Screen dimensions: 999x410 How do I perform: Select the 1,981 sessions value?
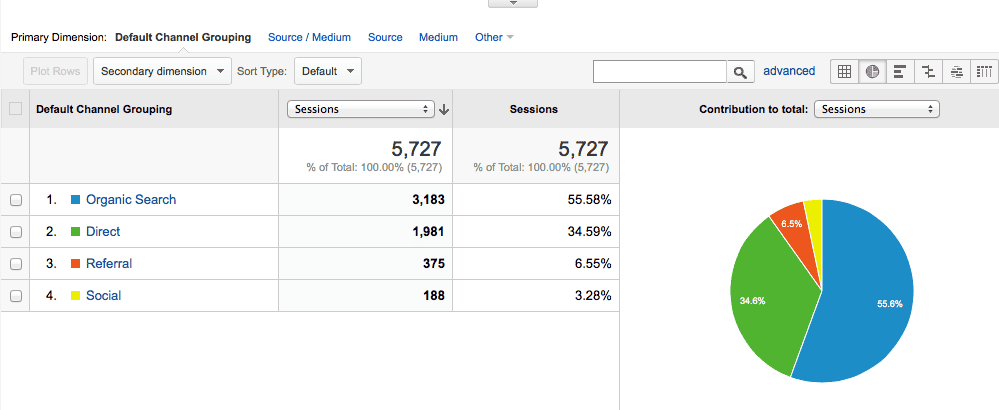[x=428, y=232]
